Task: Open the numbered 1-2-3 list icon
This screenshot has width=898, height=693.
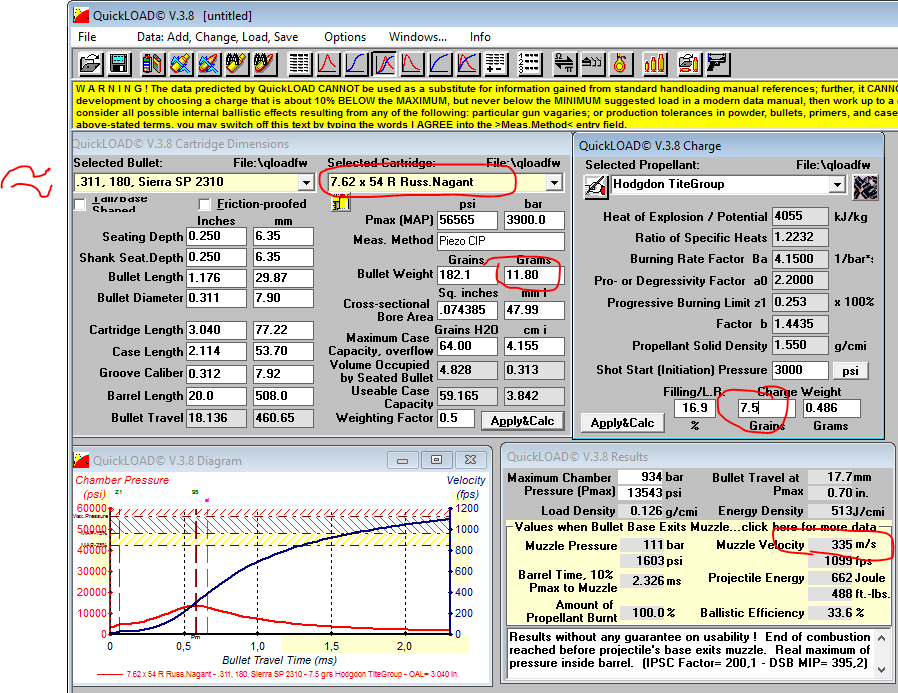Action: 530,64
